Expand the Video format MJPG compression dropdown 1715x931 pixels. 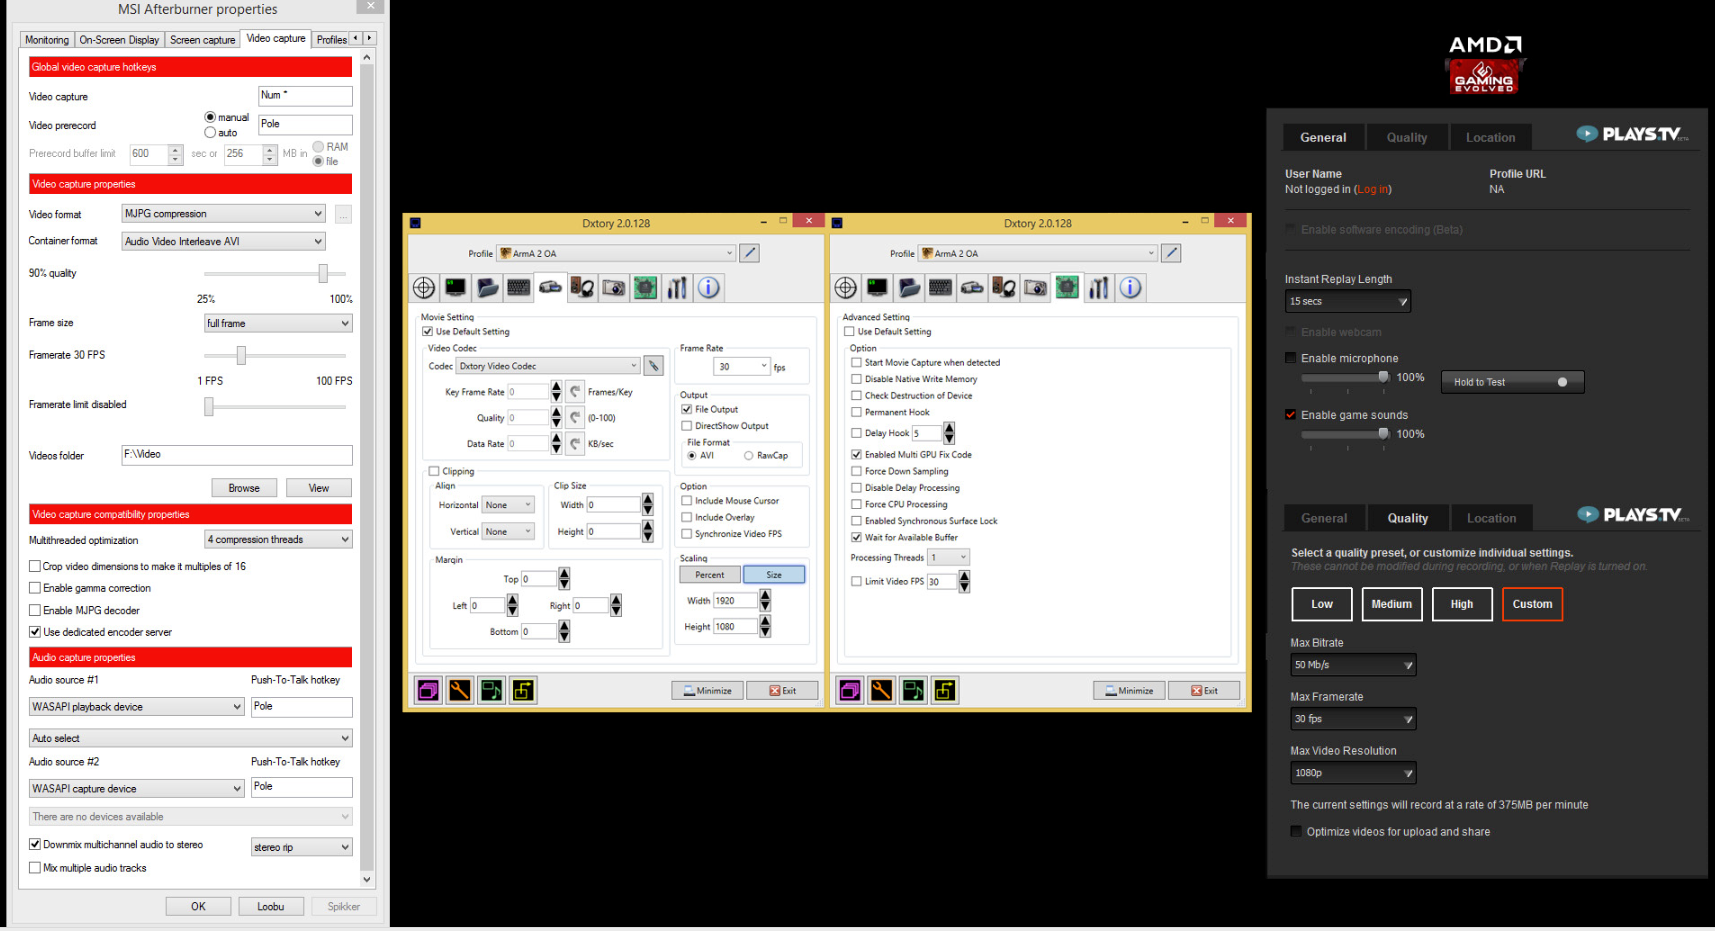pos(223,214)
